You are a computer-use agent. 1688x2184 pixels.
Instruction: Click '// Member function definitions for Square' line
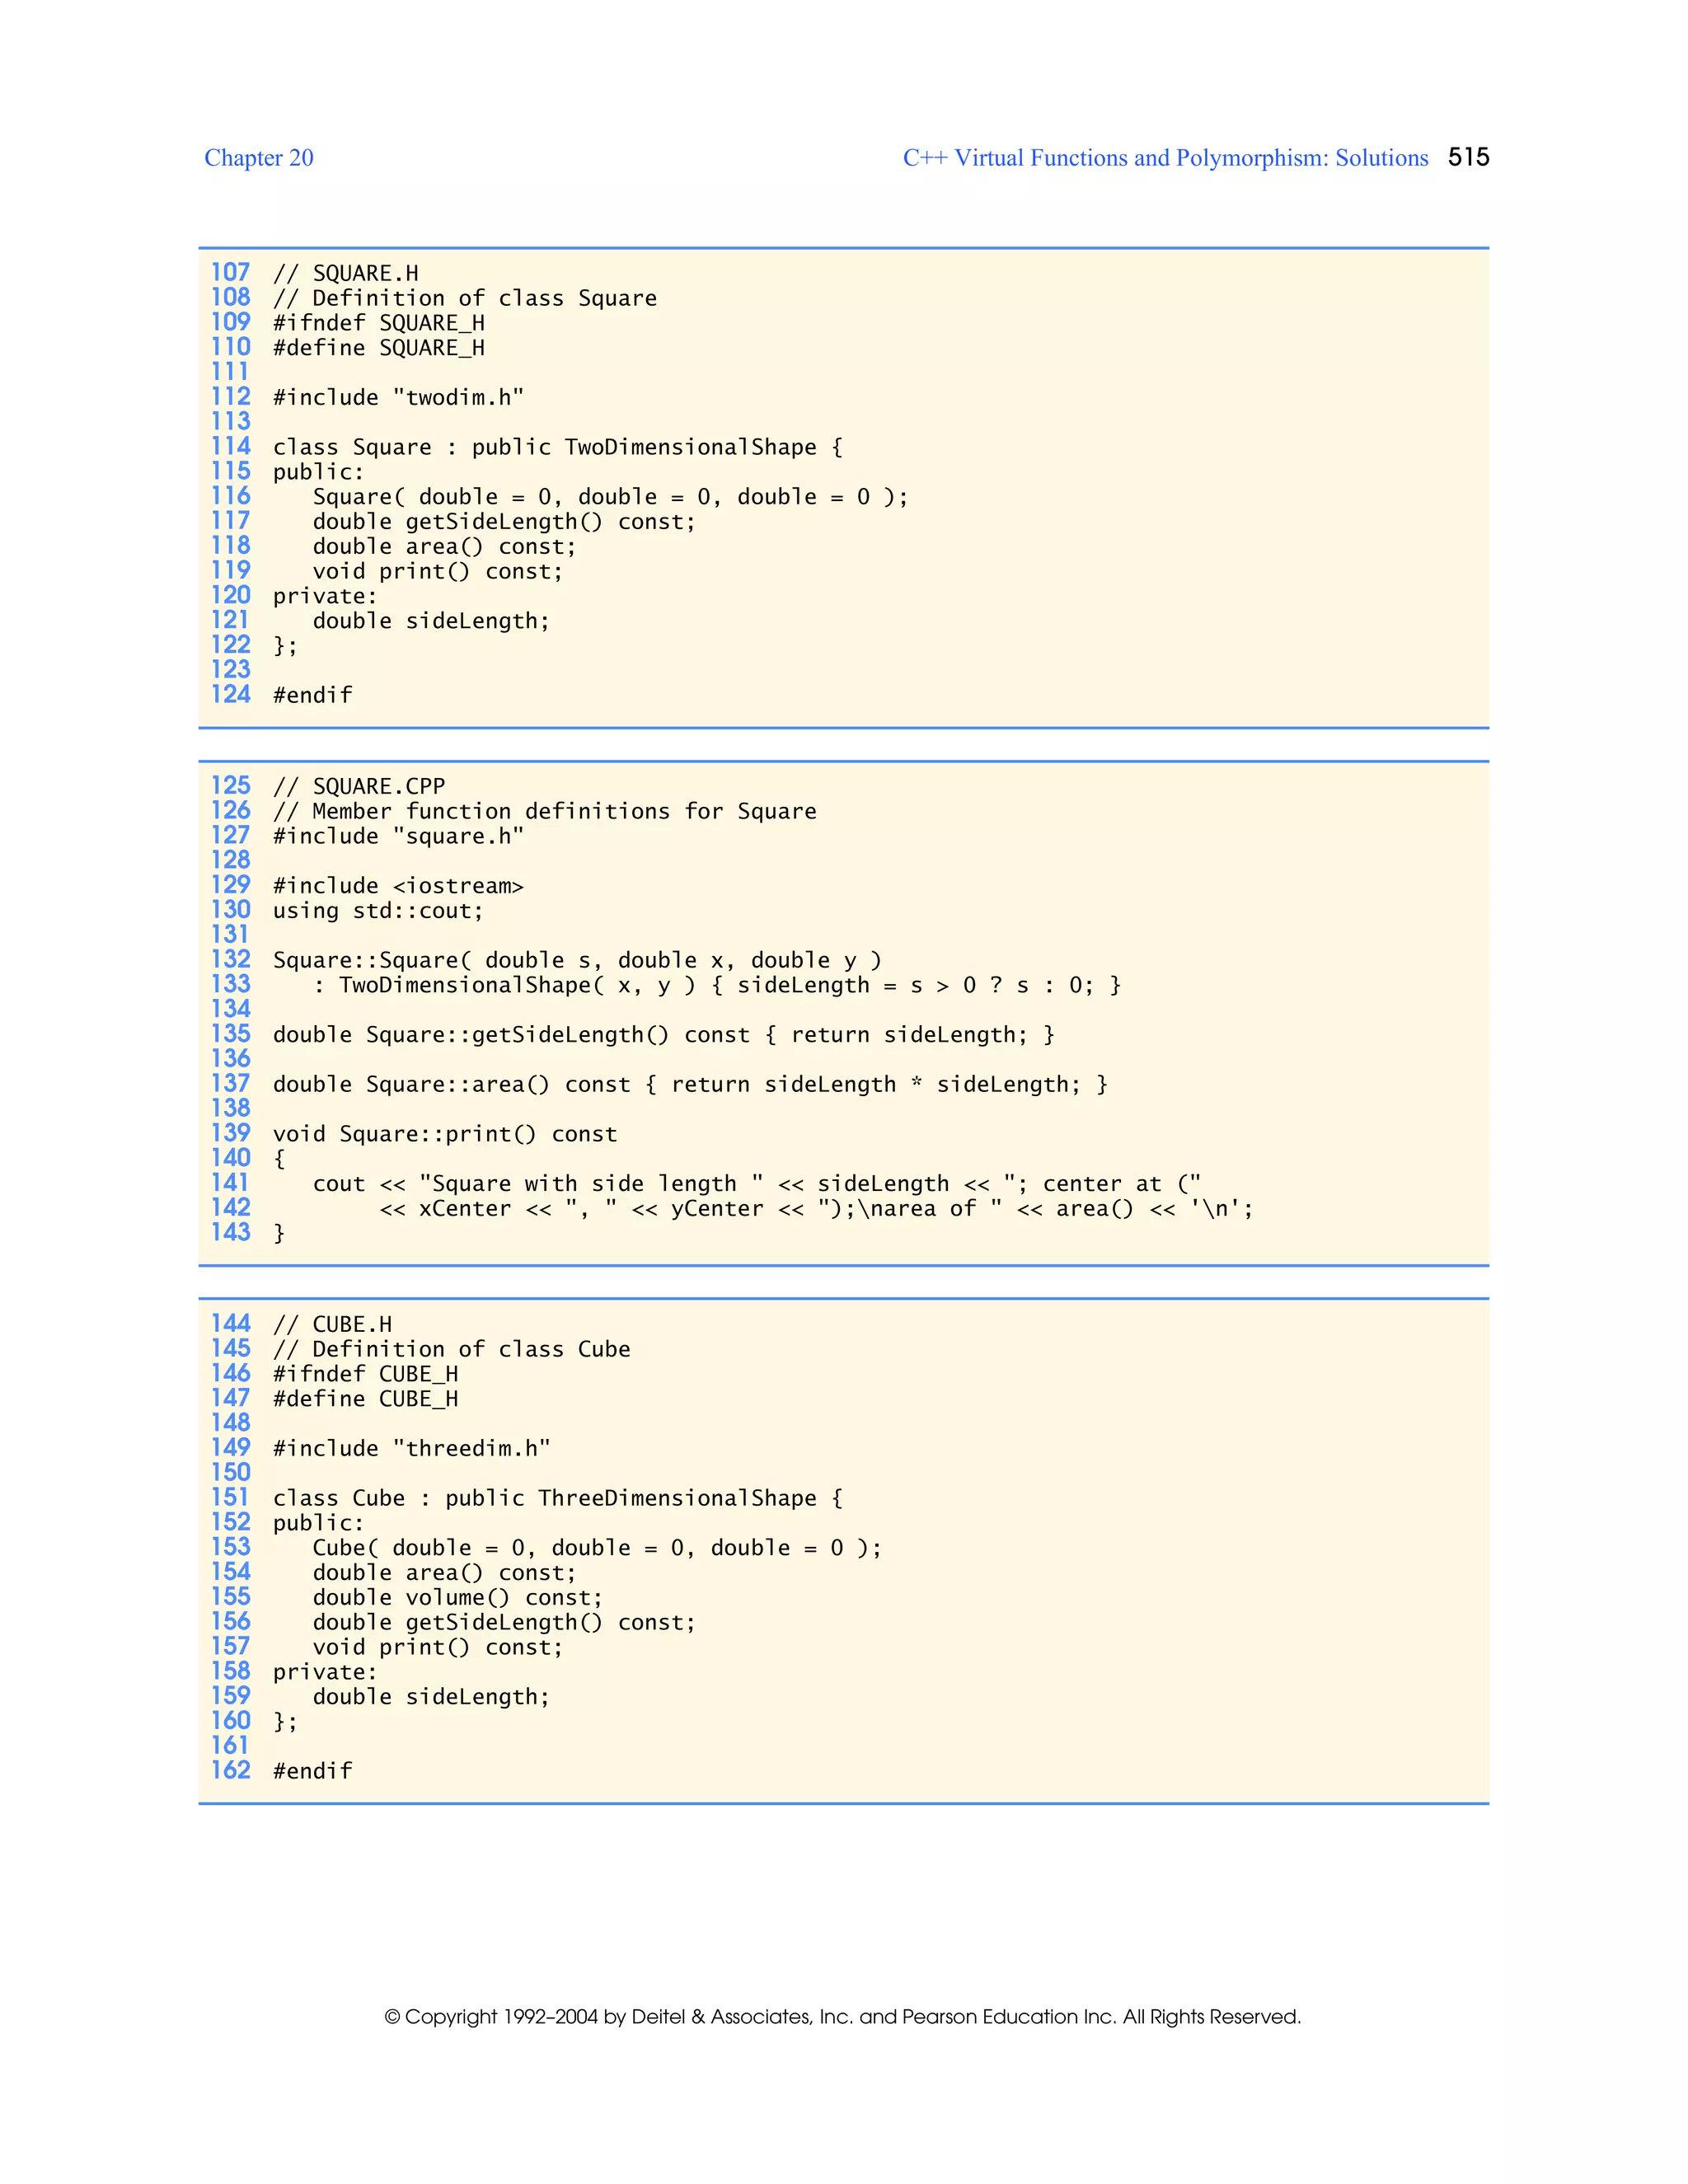[x=545, y=812]
